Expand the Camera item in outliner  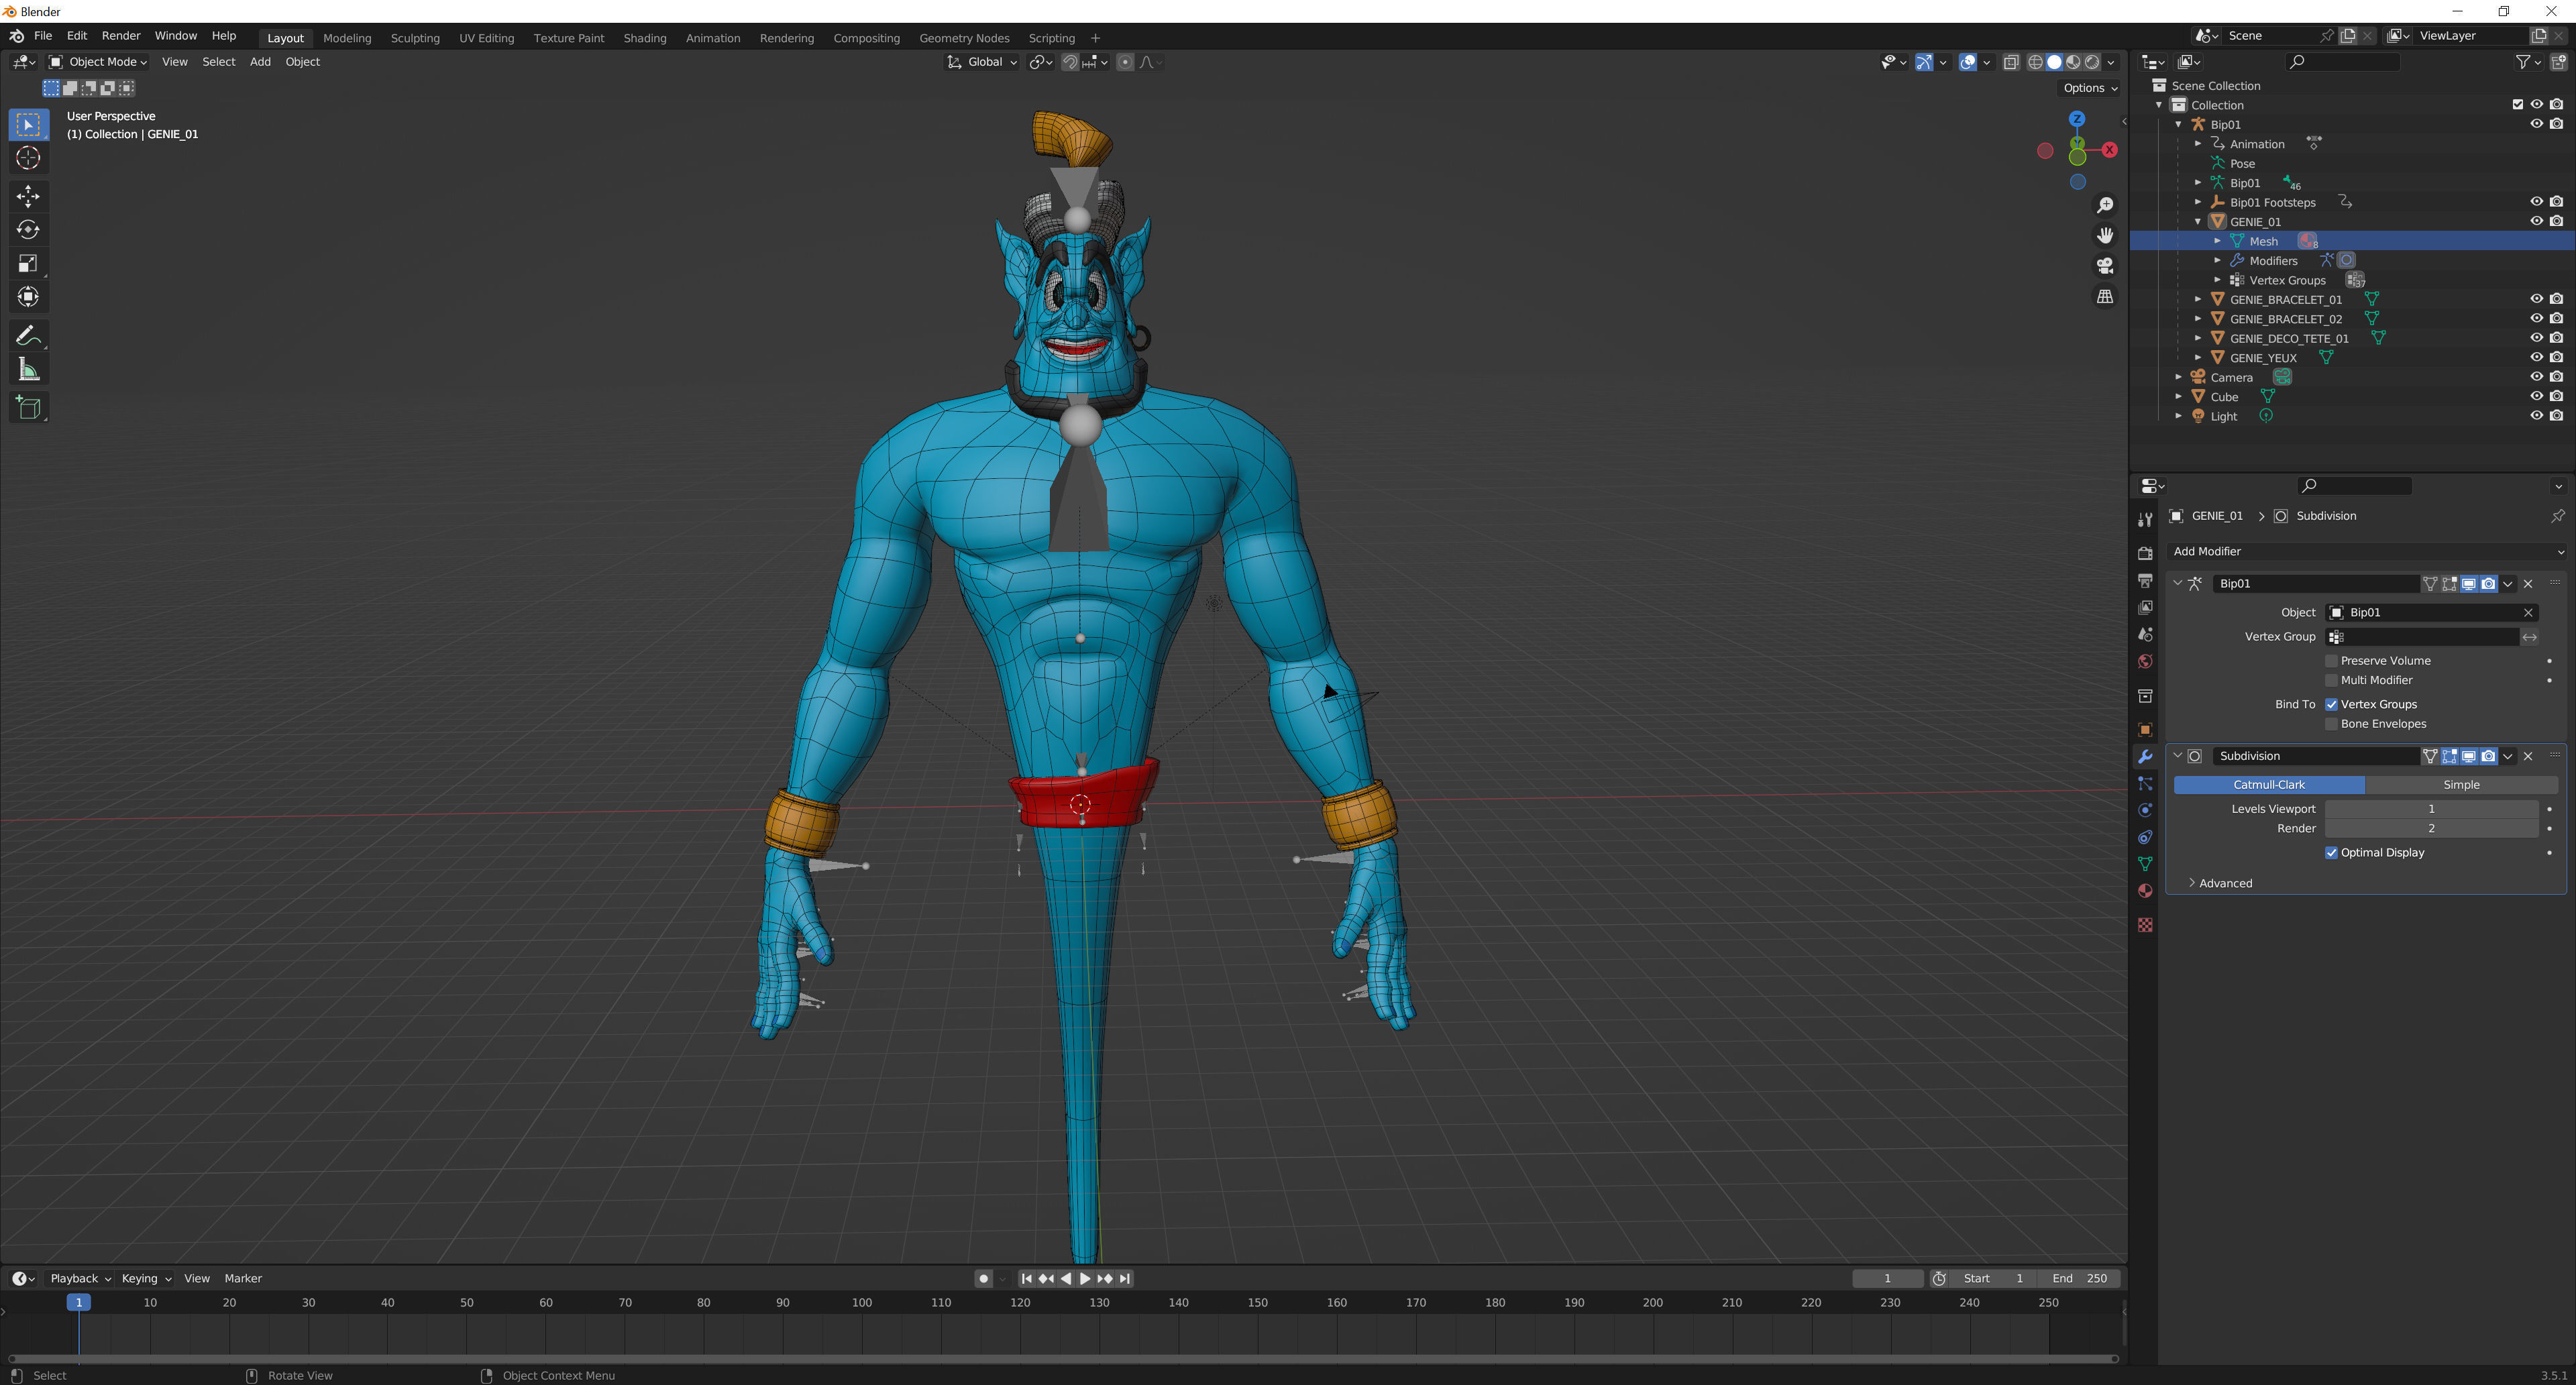pyautogui.click(x=2178, y=377)
